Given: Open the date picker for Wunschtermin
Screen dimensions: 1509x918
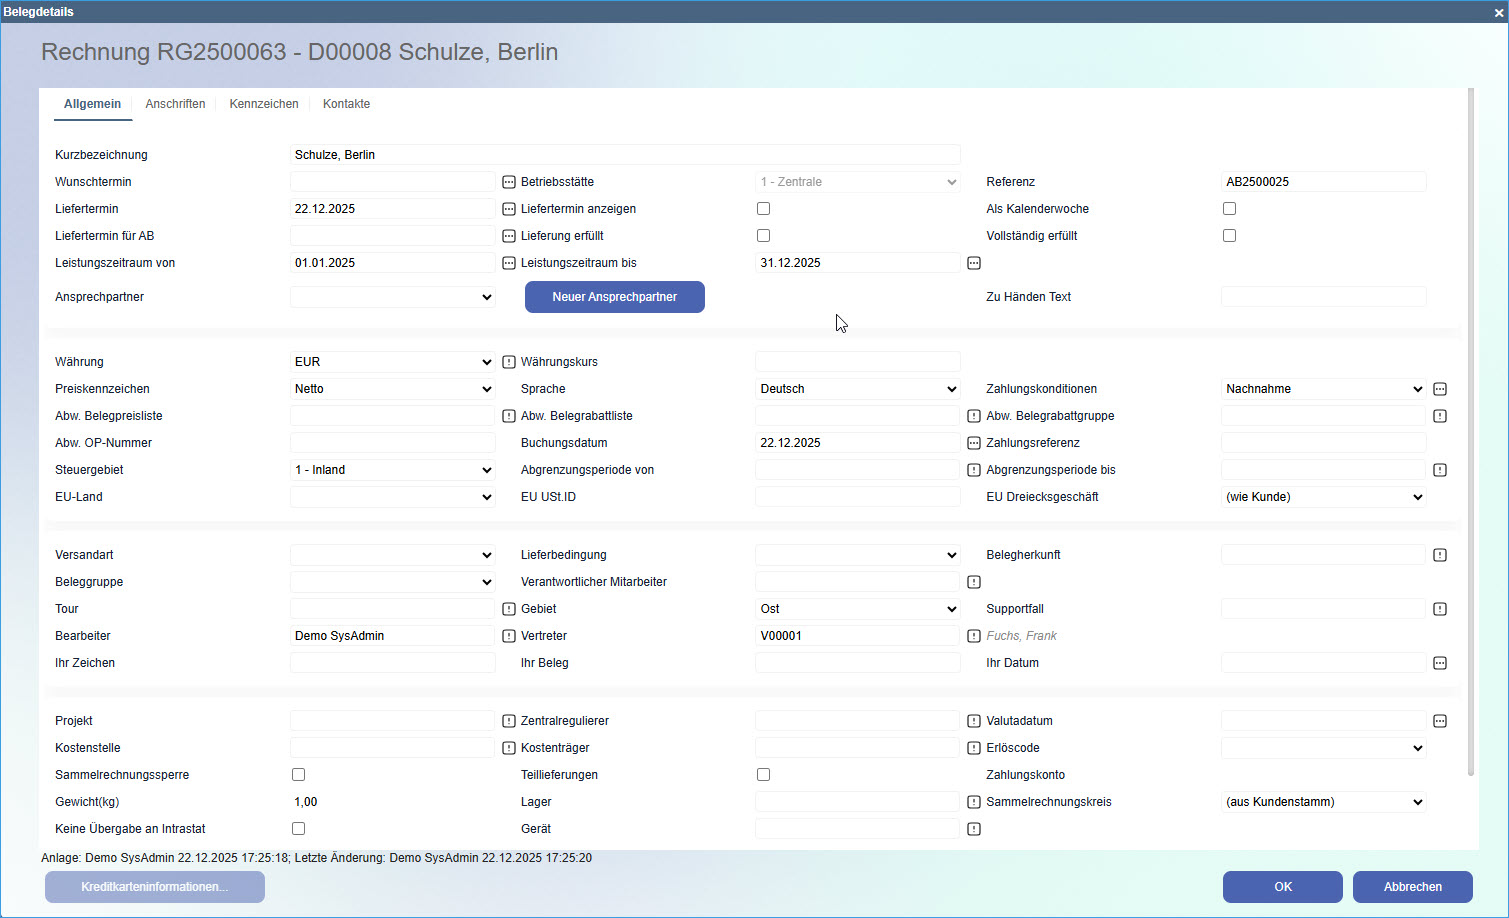Looking at the screenshot, I should coord(508,182).
